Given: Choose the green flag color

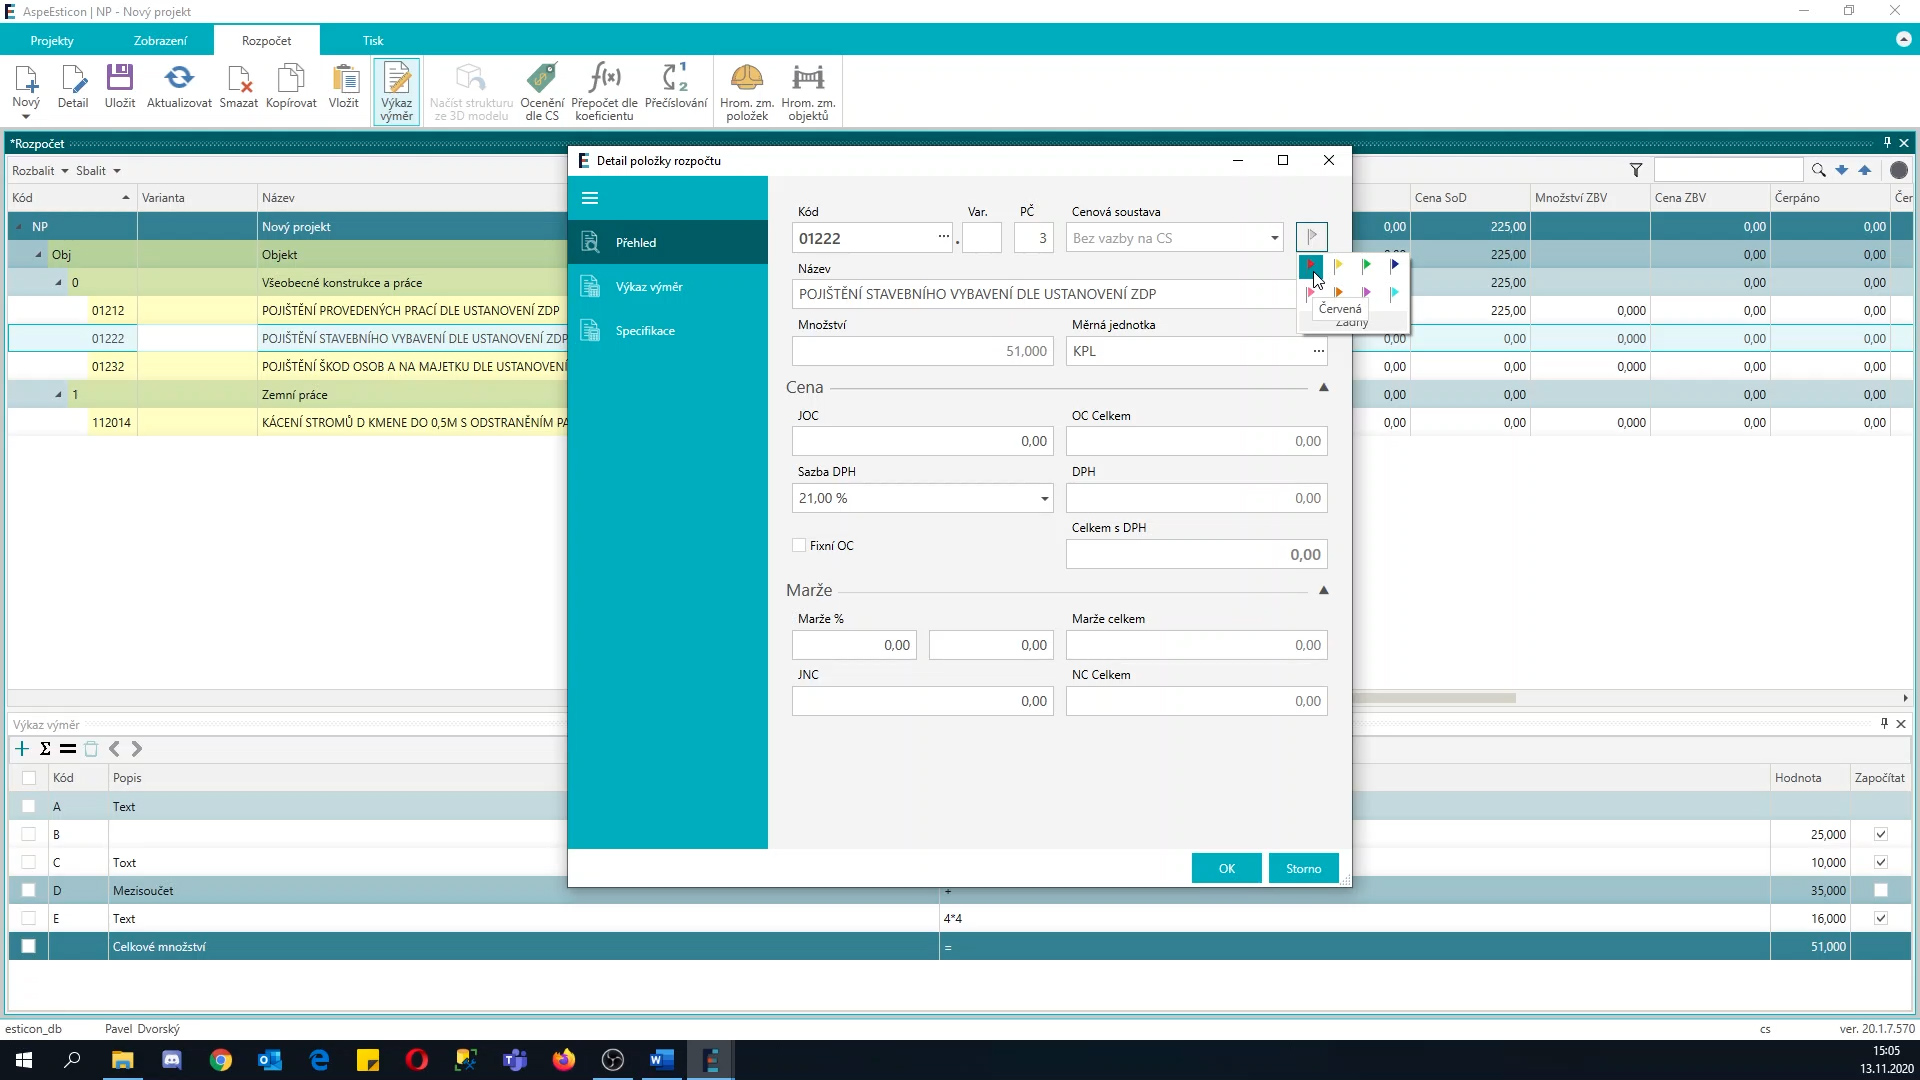Looking at the screenshot, I should 1366,265.
